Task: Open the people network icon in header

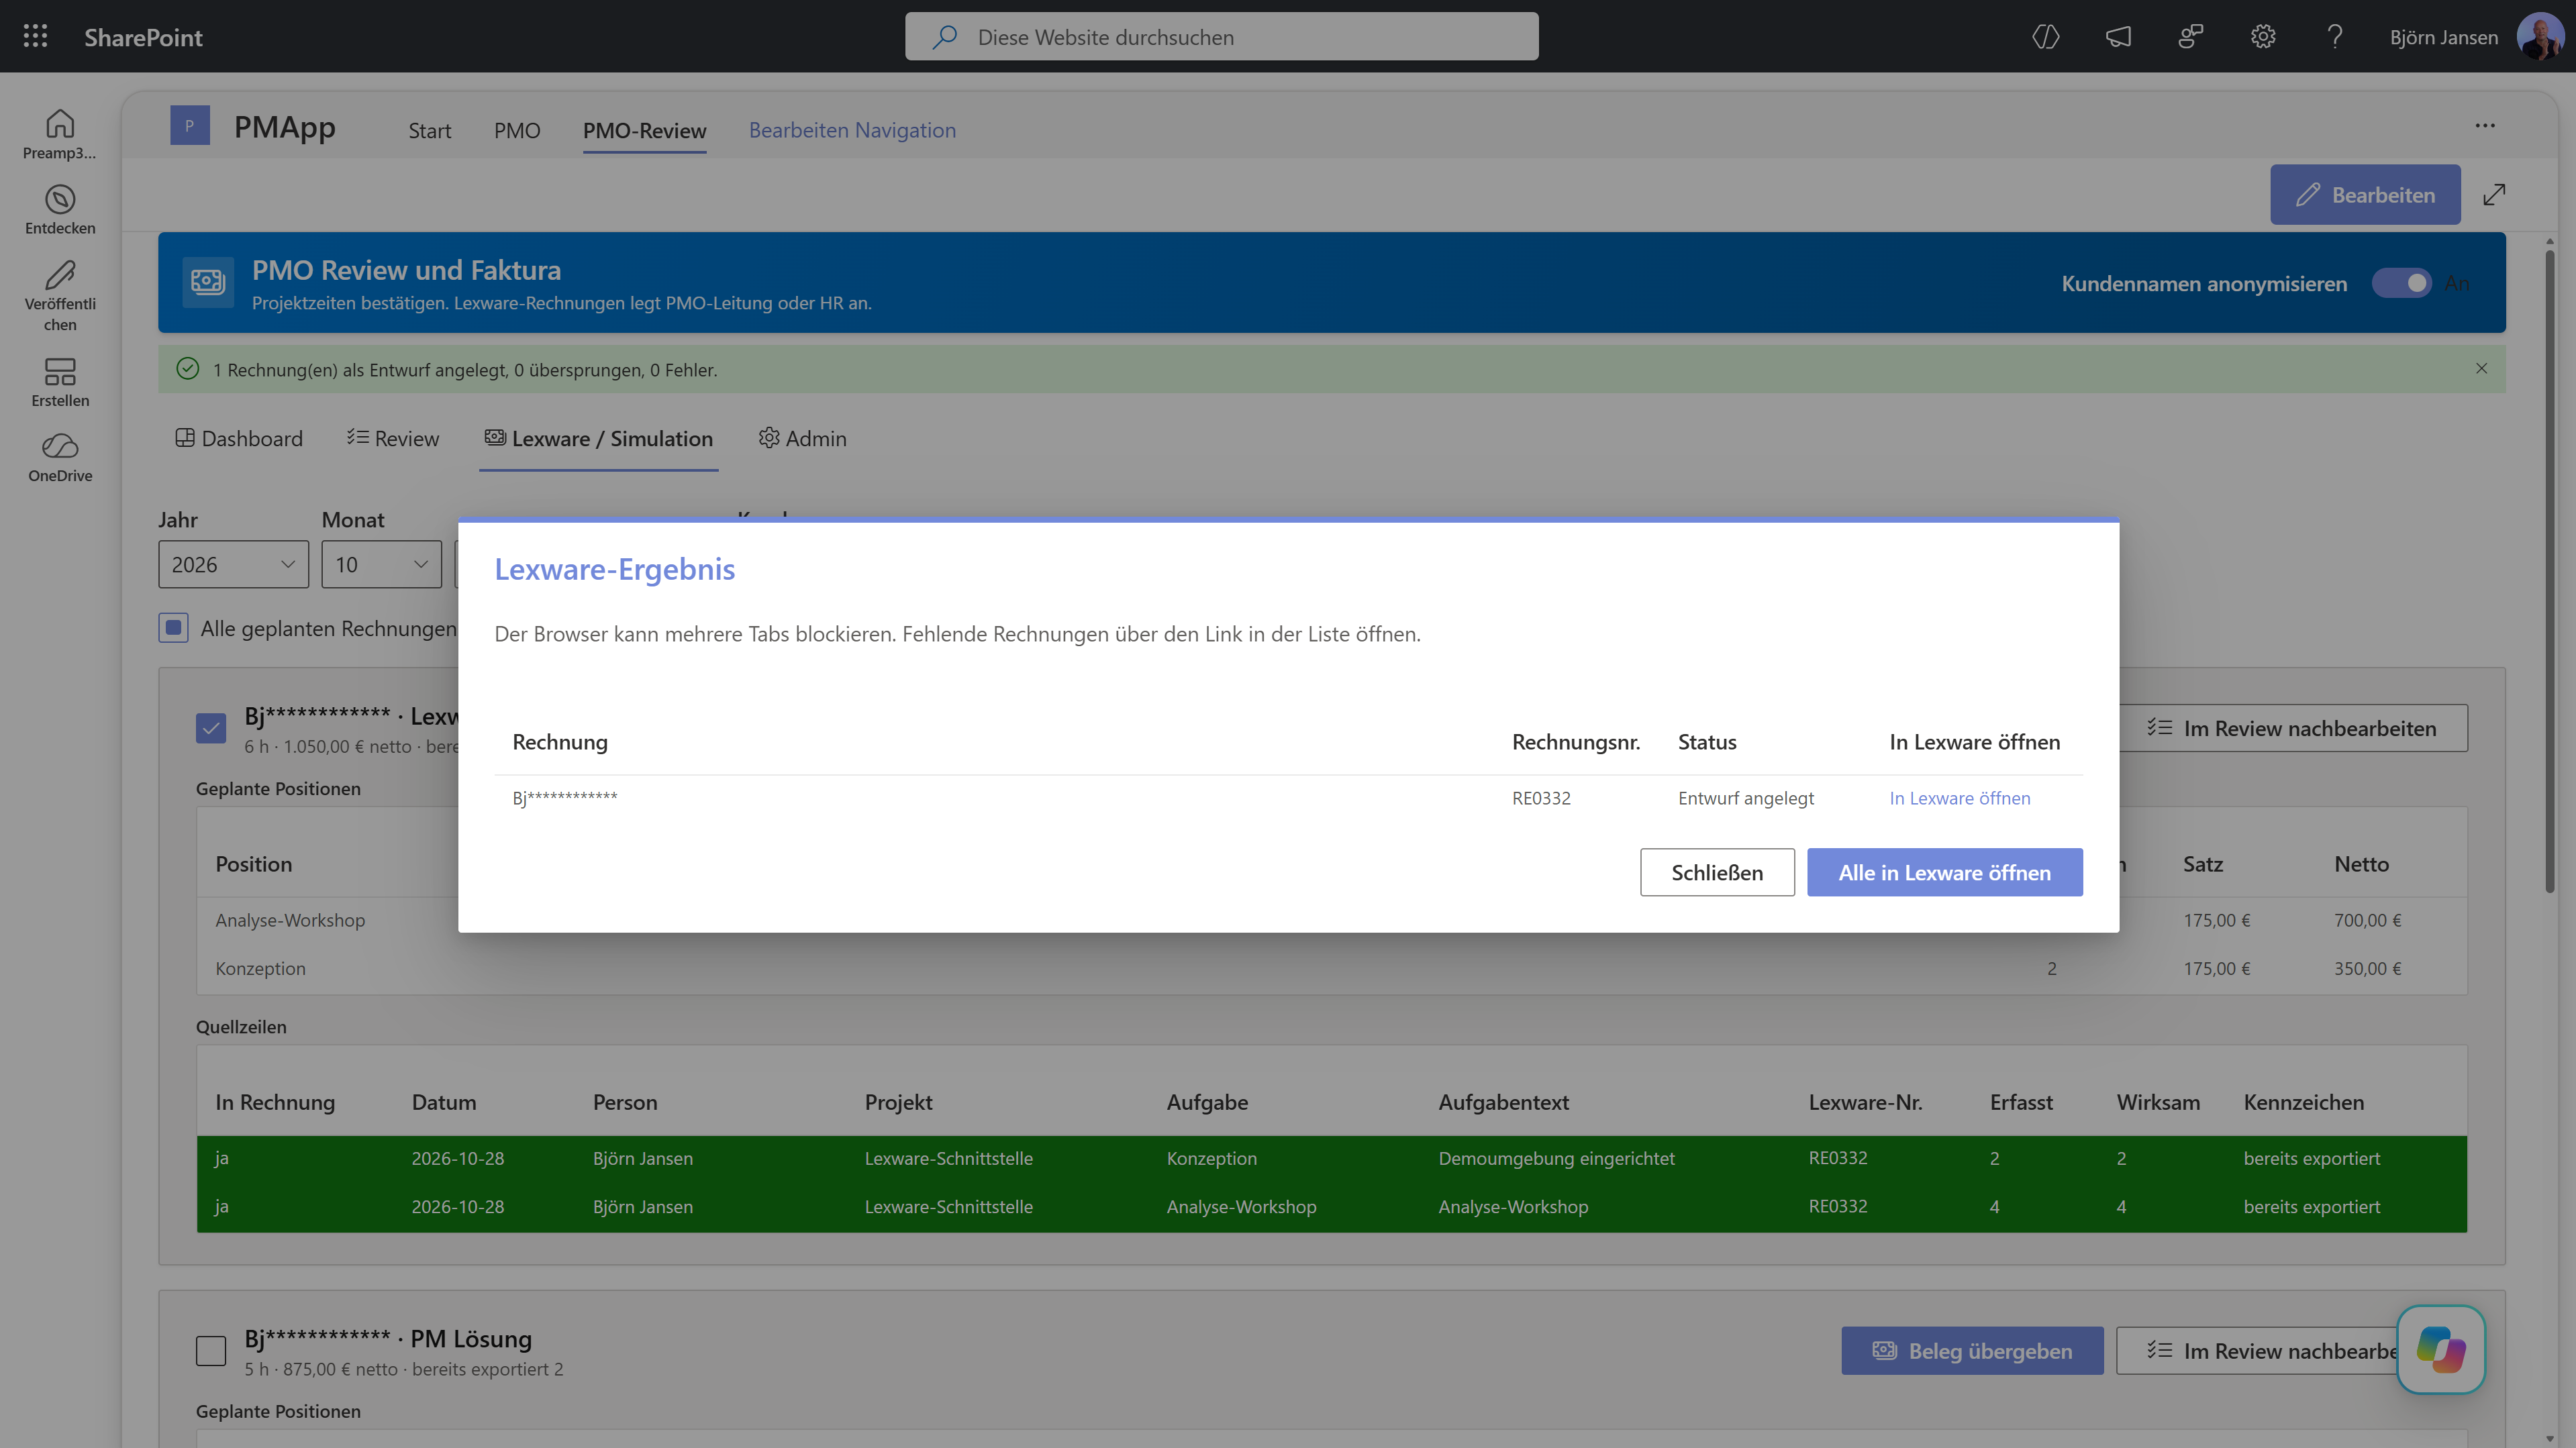Action: coord(2190,37)
